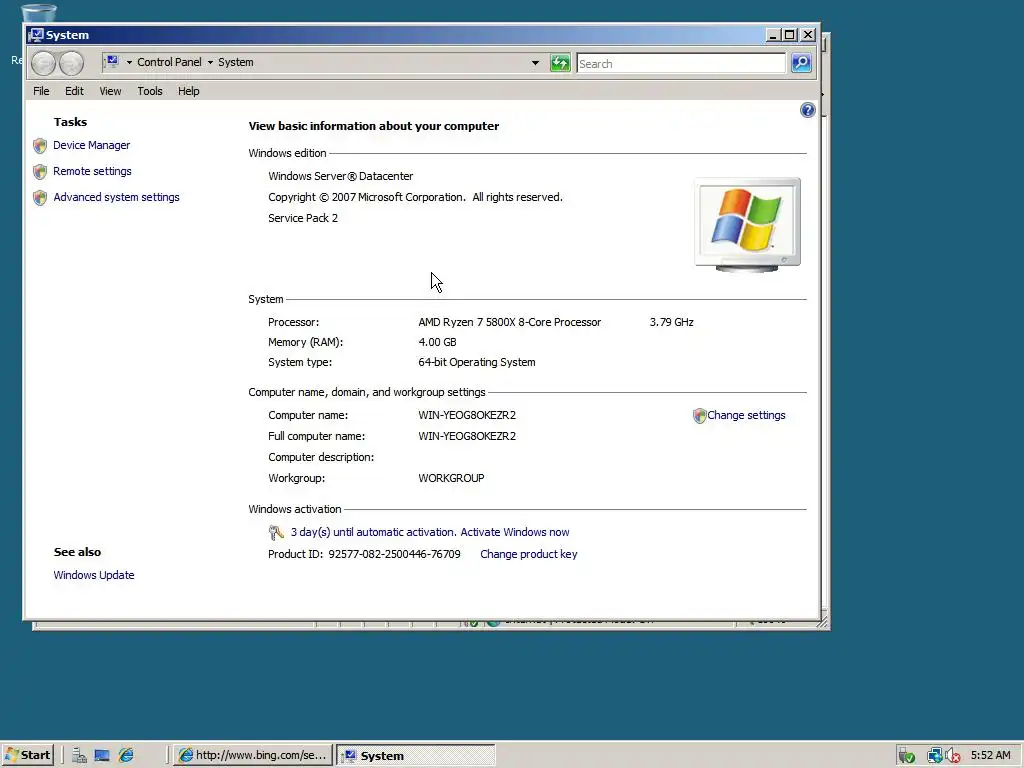1024x768 pixels.
Task: Open Advanced system settings
Action: [x=116, y=197]
